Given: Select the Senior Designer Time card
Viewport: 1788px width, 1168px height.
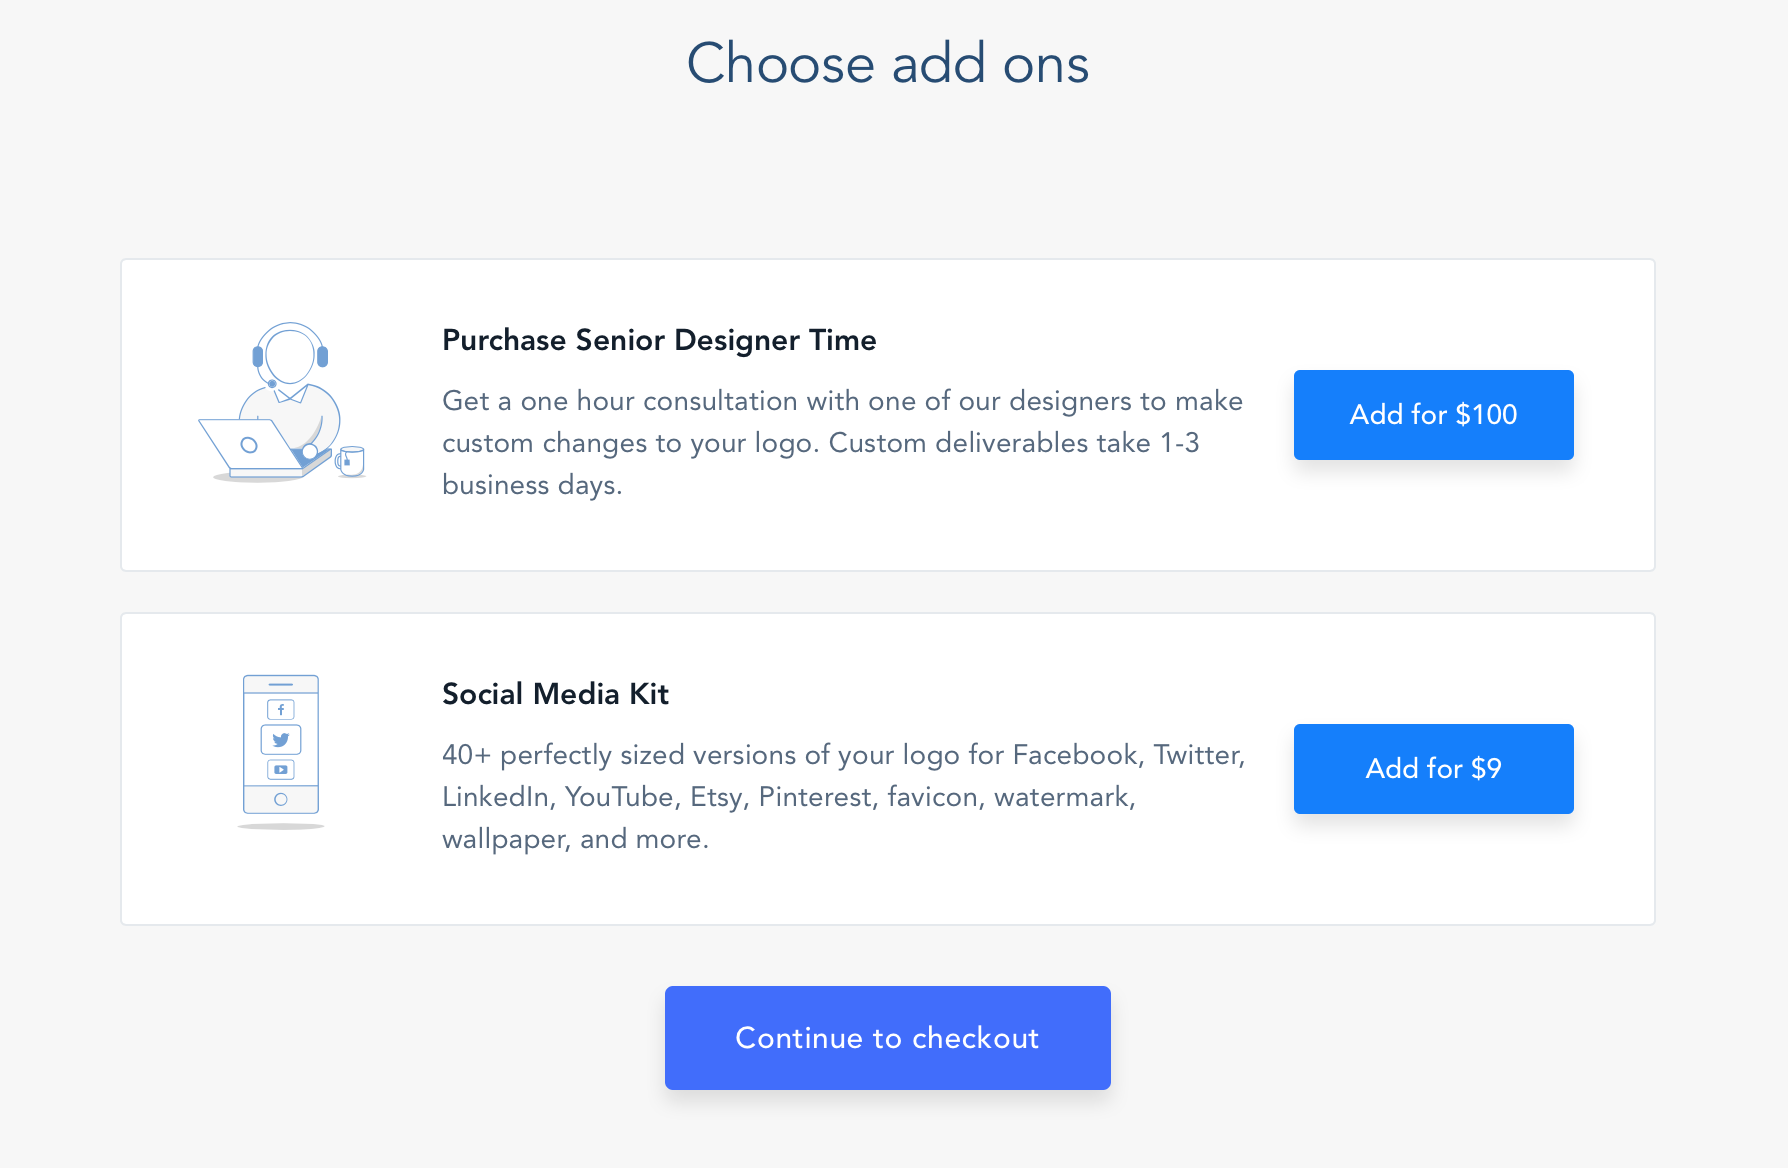Looking at the screenshot, I should 888,415.
